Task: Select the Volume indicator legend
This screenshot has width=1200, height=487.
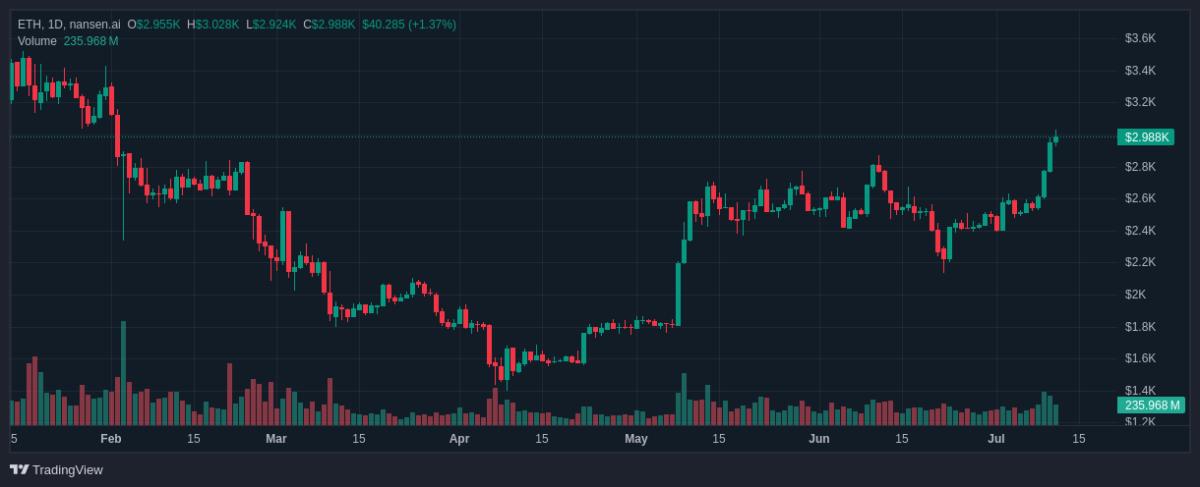Action: click(68, 41)
